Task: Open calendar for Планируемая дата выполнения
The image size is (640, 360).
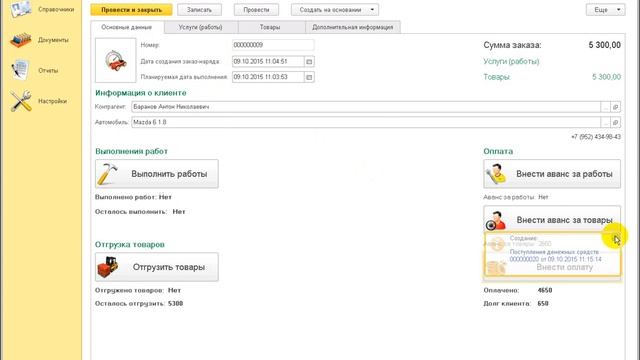Action: point(309,77)
